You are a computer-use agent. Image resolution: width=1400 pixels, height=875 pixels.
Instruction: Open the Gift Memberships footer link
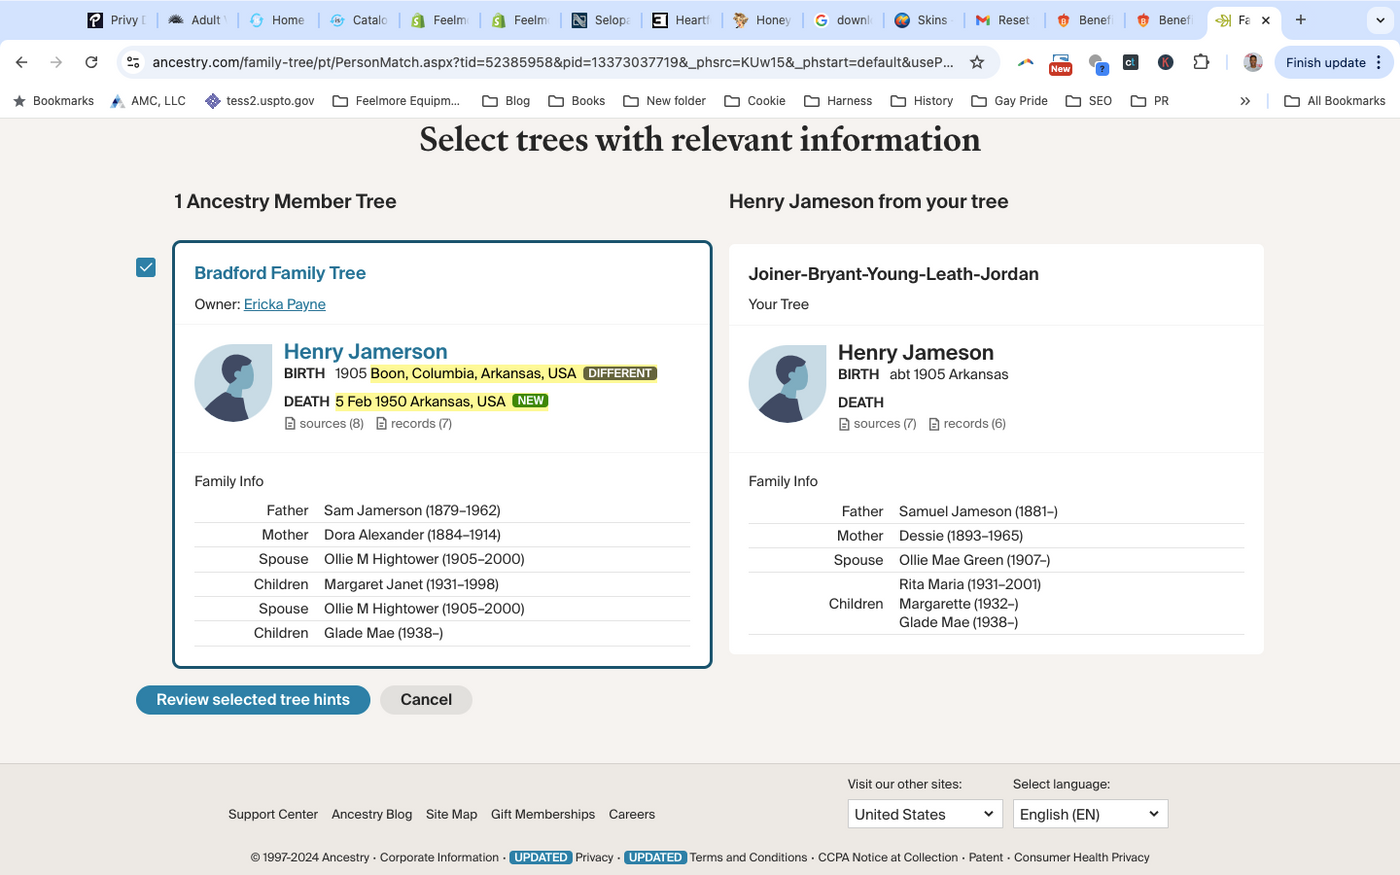543,814
